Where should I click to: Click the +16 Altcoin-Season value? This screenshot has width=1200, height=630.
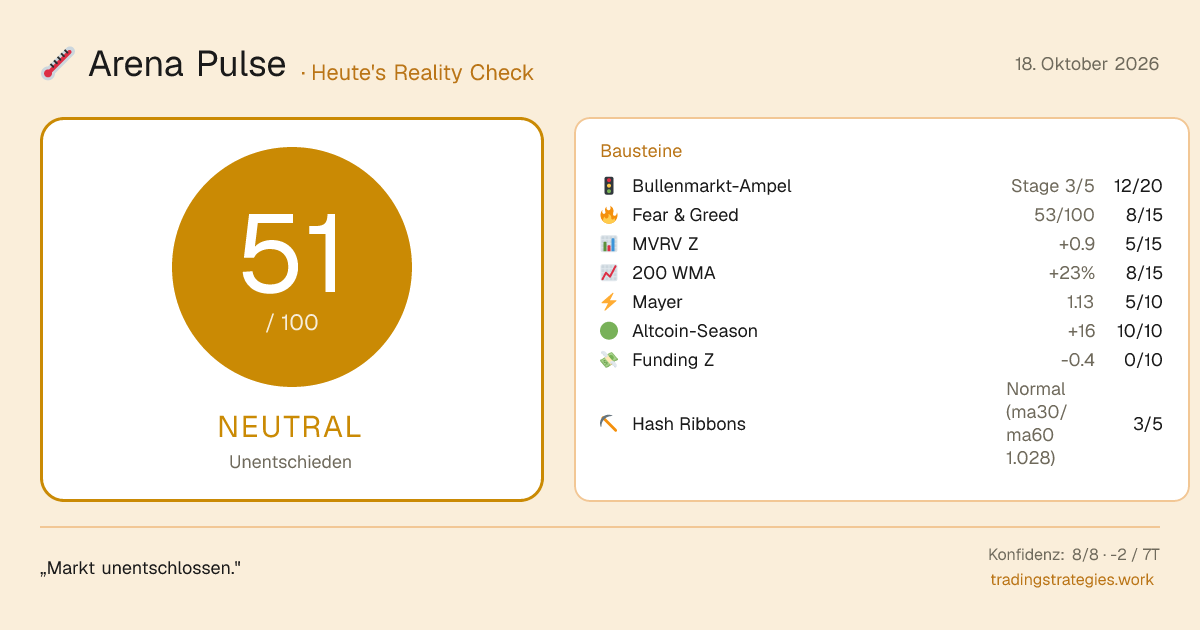(x=1081, y=331)
